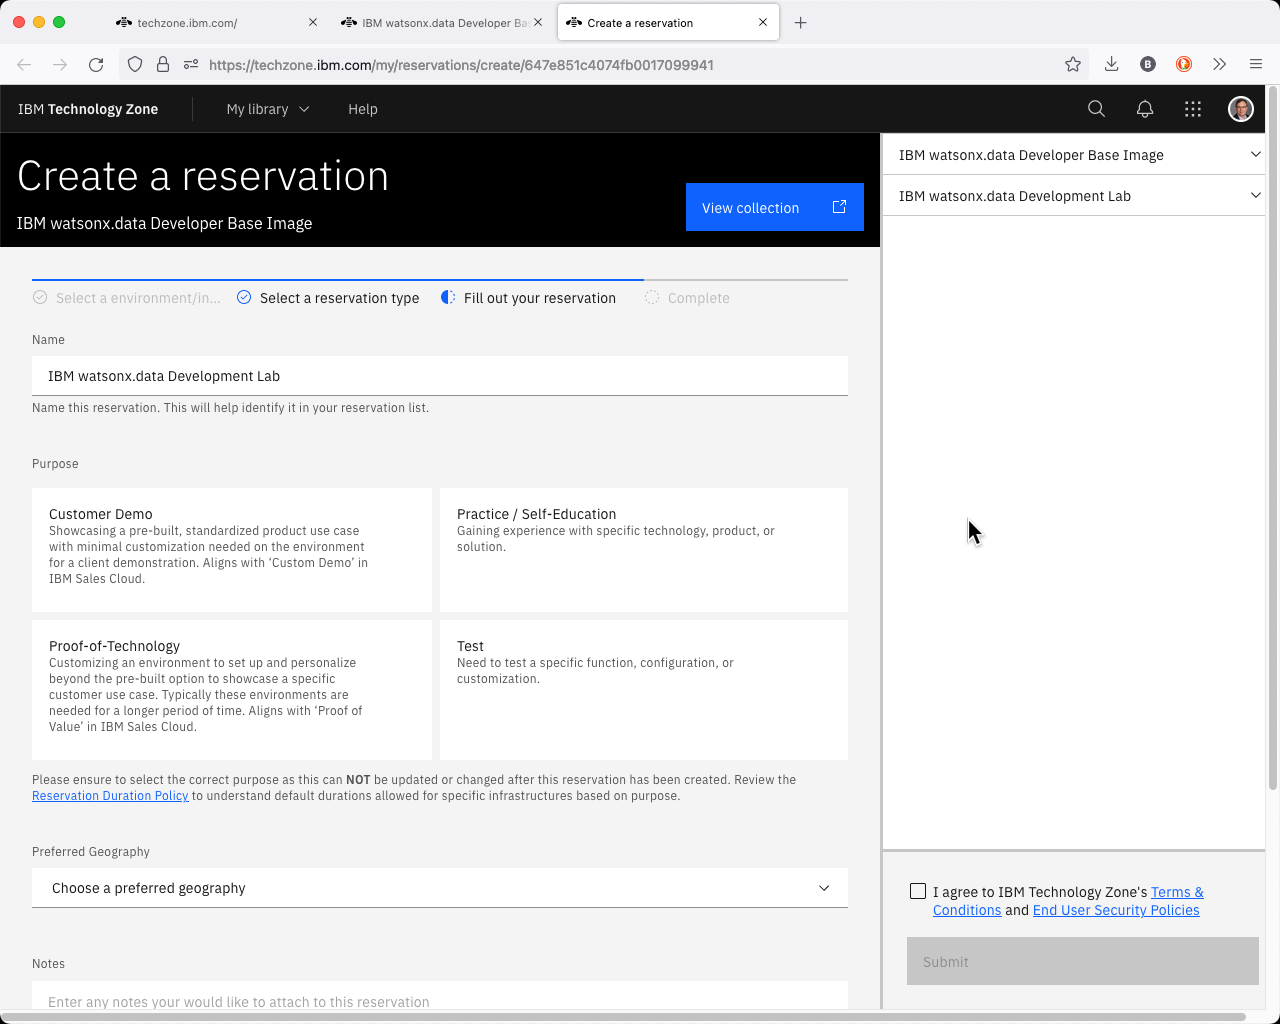Click the Notes text area
The width and height of the screenshot is (1280, 1024).
pos(440,996)
